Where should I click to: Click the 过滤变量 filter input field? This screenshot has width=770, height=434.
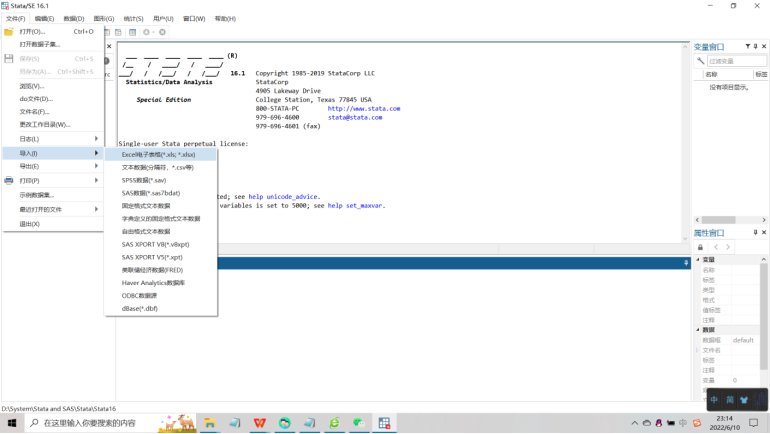tap(737, 61)
